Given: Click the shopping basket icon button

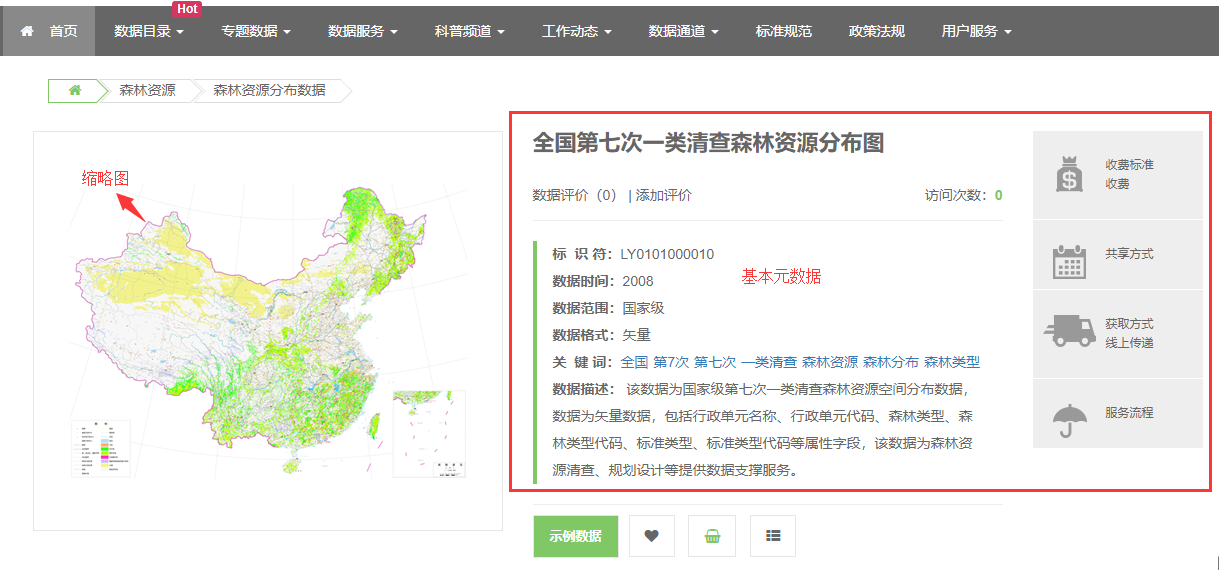Looking at the screenshot, I should pos(712,536).
